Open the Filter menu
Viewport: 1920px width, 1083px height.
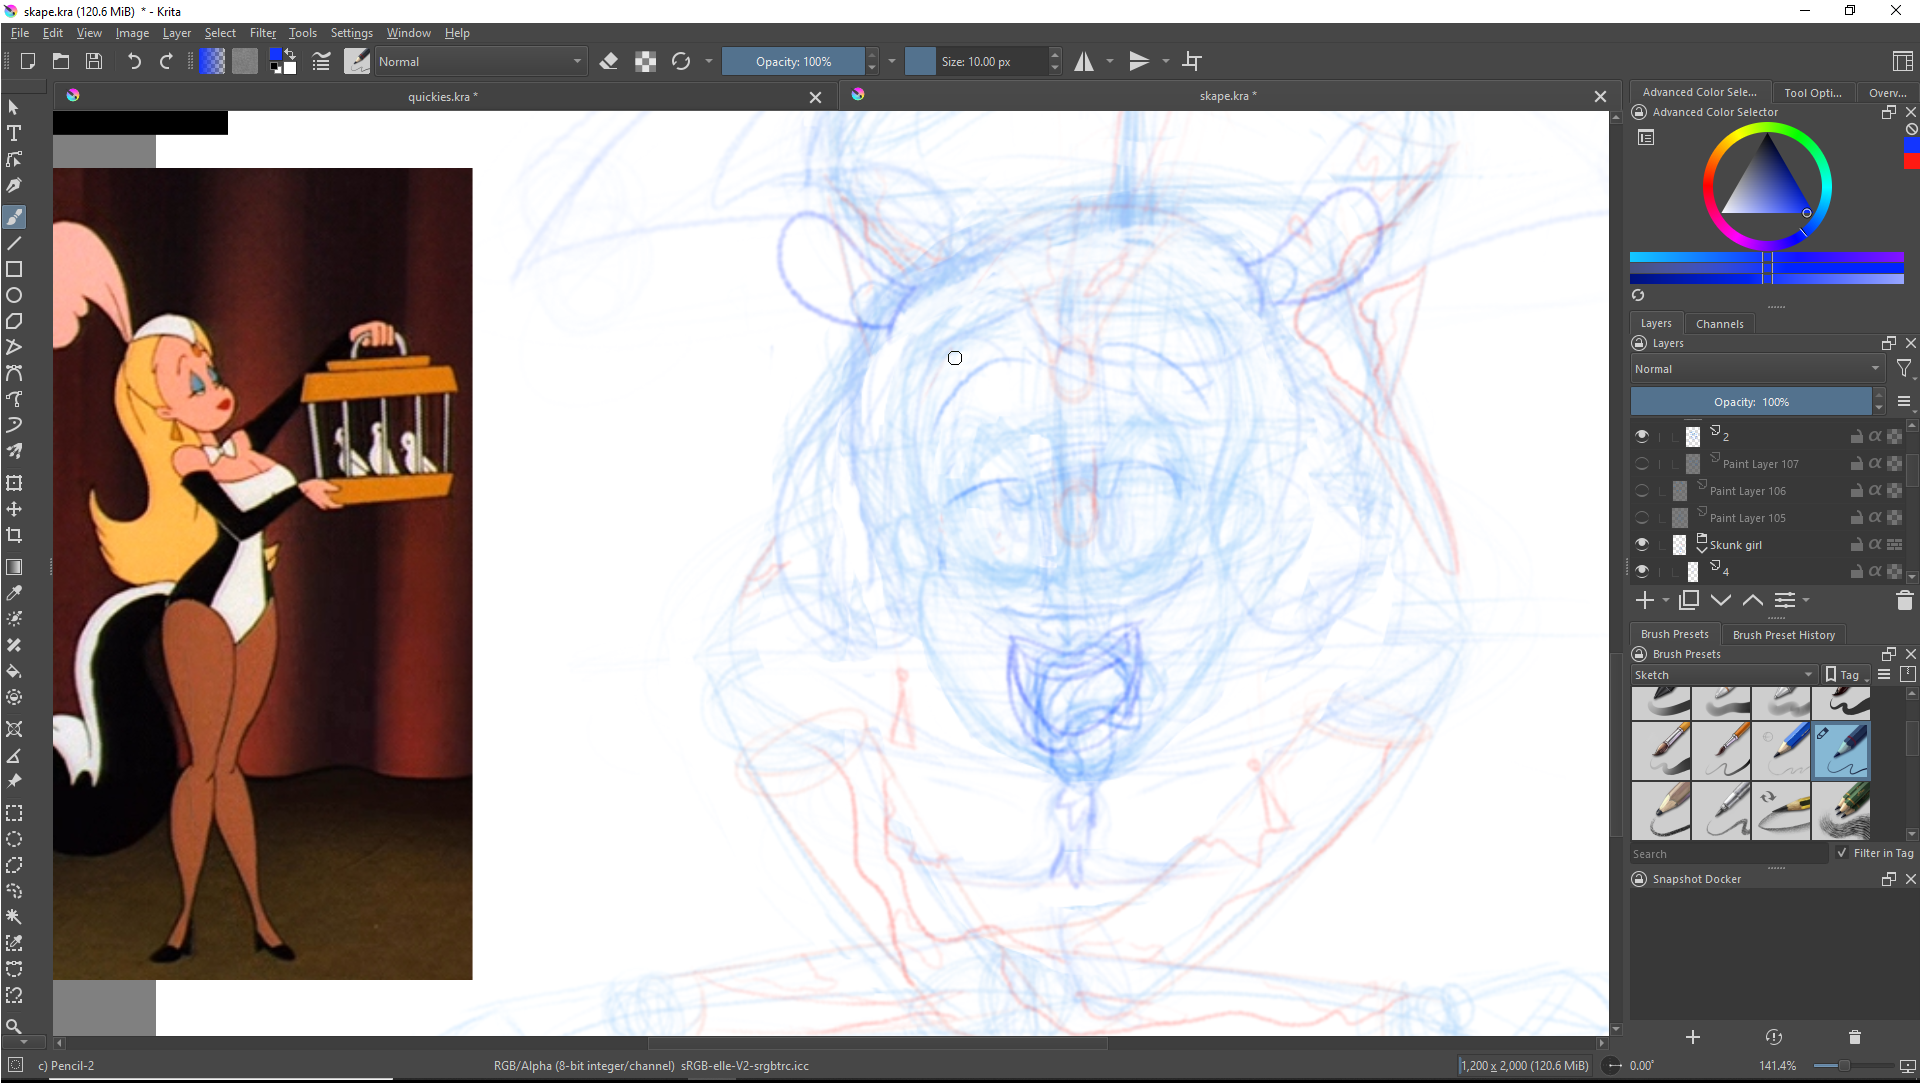(x=262, y=33)
